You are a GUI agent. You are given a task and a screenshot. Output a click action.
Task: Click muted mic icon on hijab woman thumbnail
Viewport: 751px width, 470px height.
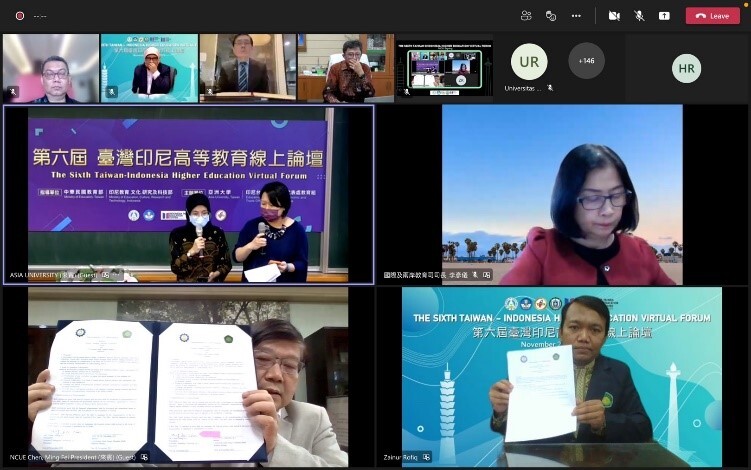pyautogui.click(x=112, y=92)
